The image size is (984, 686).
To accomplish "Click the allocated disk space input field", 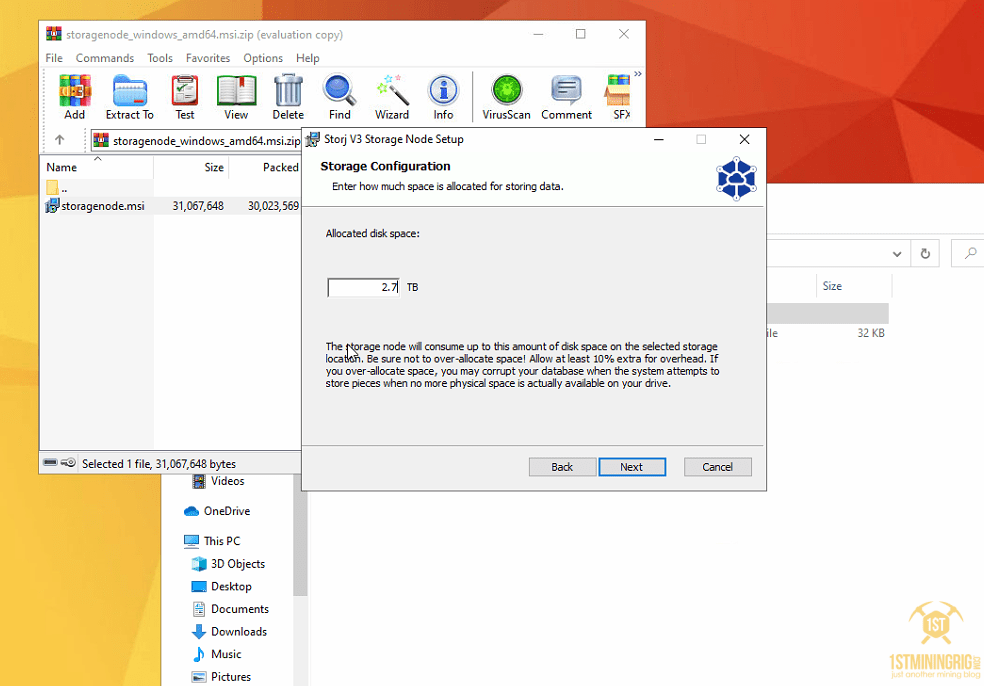I will click(x=363, y=287).
